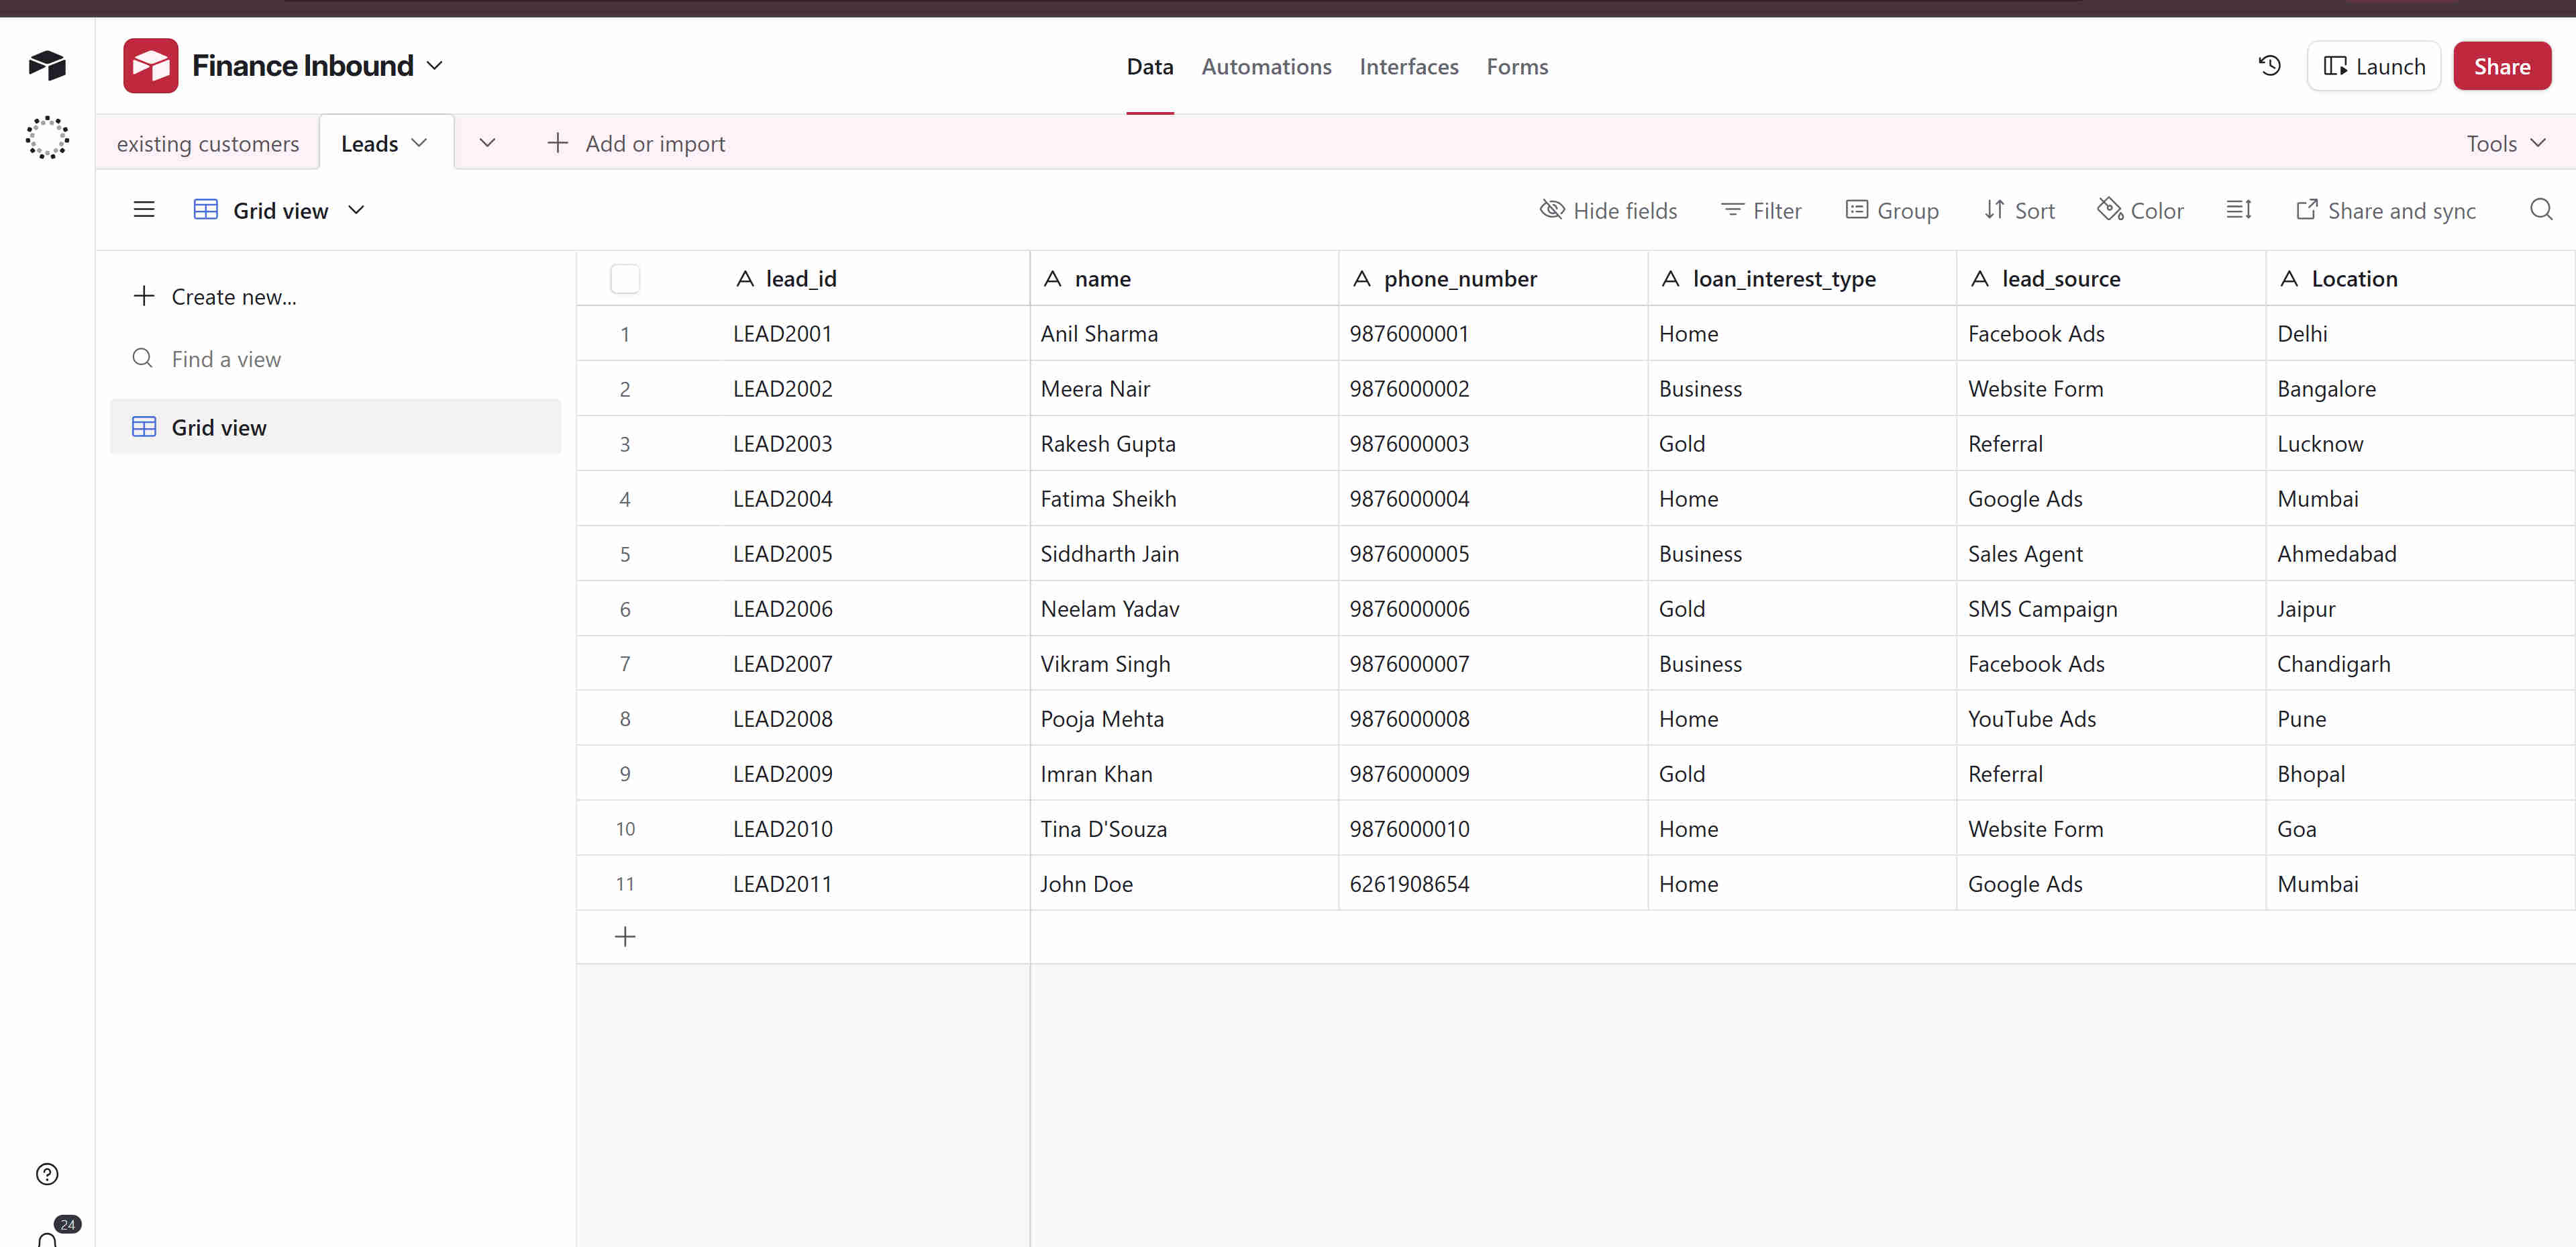Open base history clock icon
2576x1247 pixels.
tap(2269, 66)
